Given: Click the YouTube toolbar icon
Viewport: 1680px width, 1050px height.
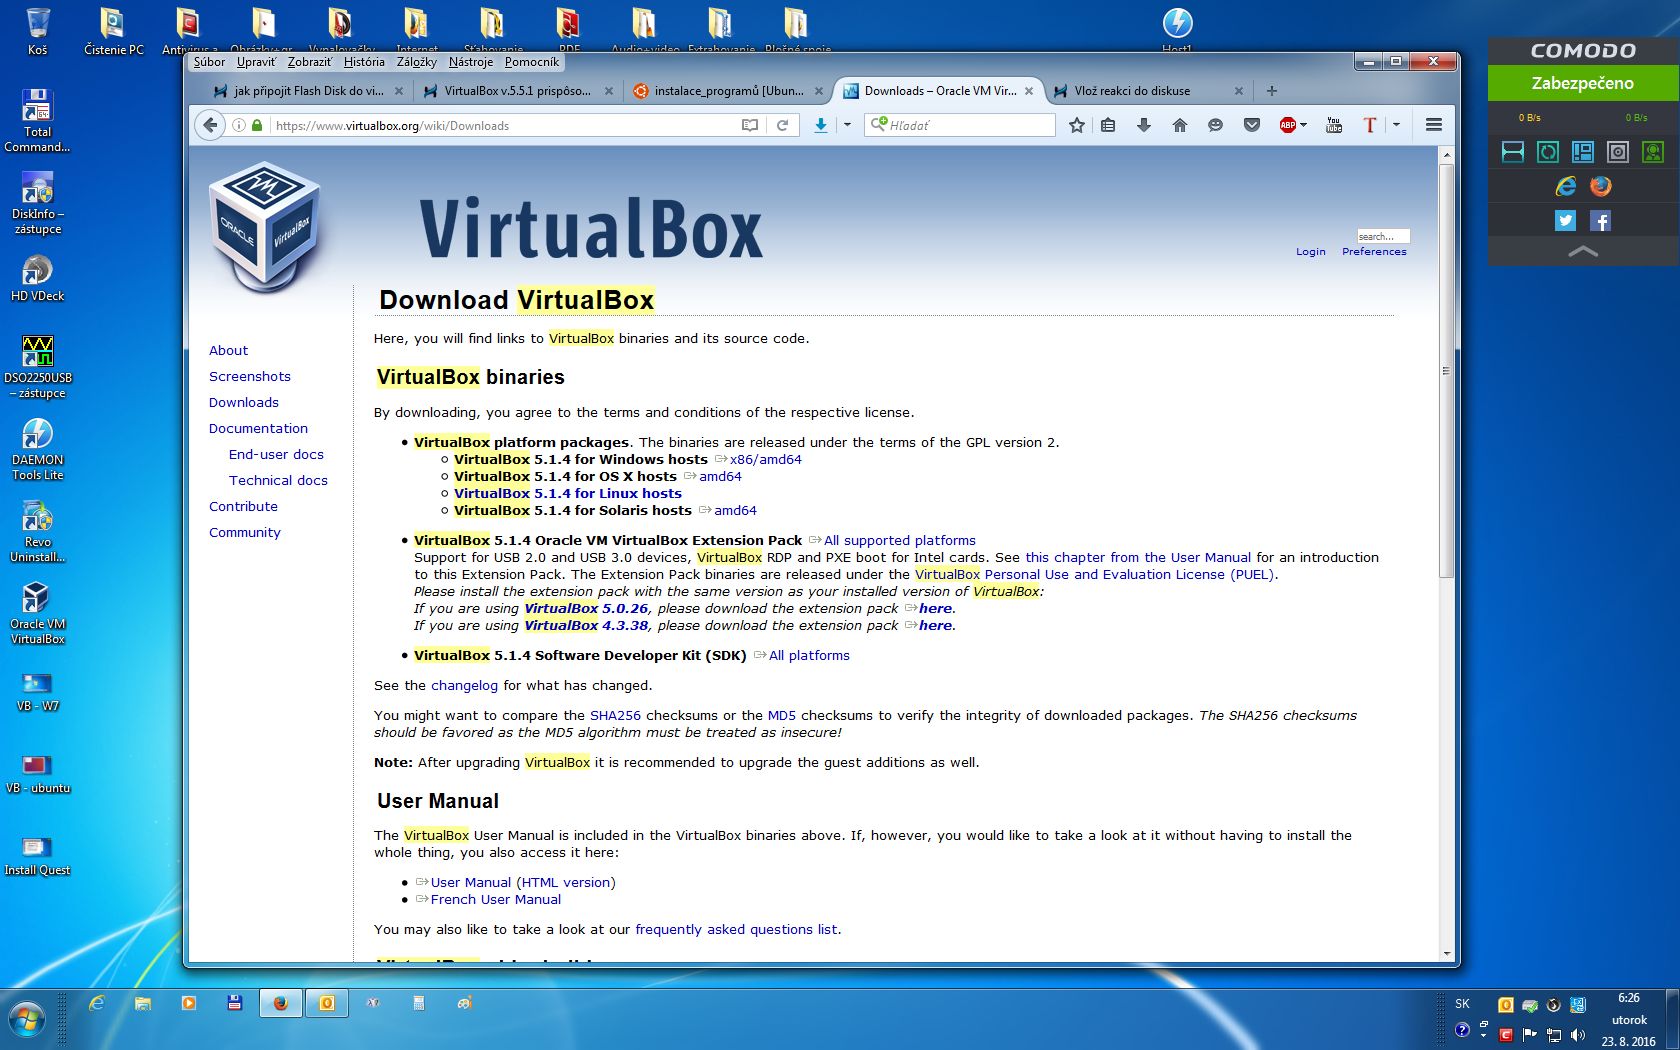Looking at the screenshot, I should (x=1334, y=125).
